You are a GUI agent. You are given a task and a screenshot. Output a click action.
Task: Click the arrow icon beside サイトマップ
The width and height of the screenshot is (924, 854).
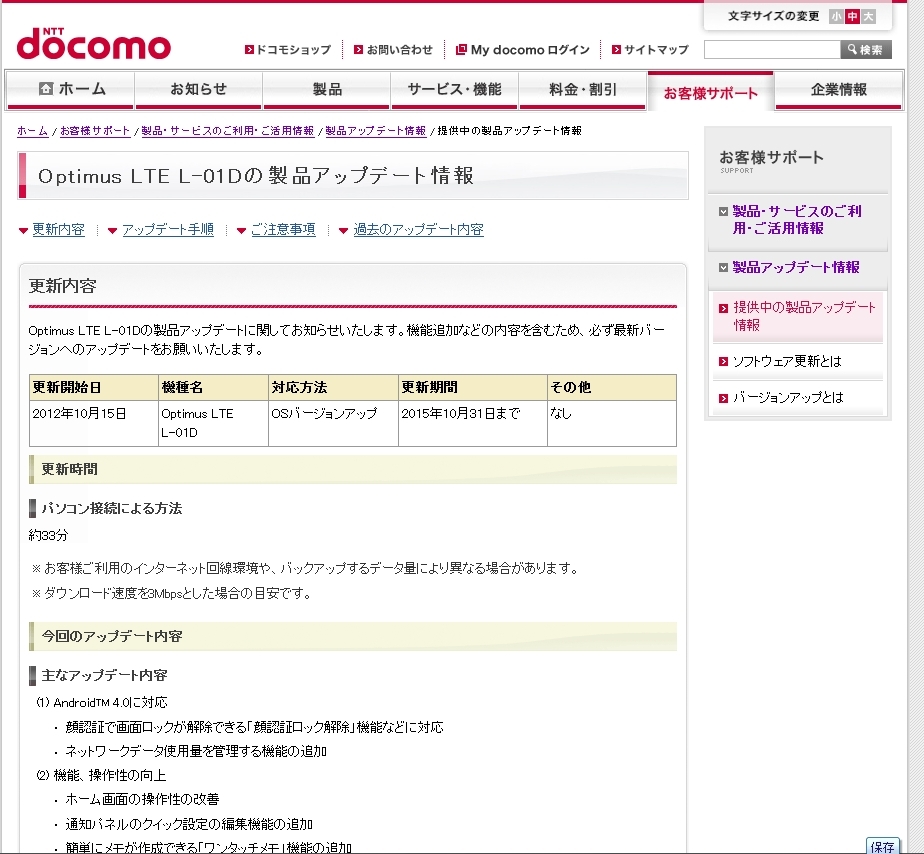(616, 50)
